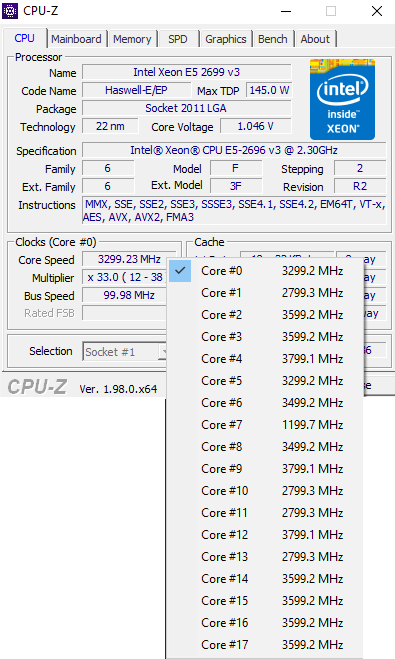Switch to the CPU tab
The width and height of the screenshot is (395, 659).
[24, 38]
